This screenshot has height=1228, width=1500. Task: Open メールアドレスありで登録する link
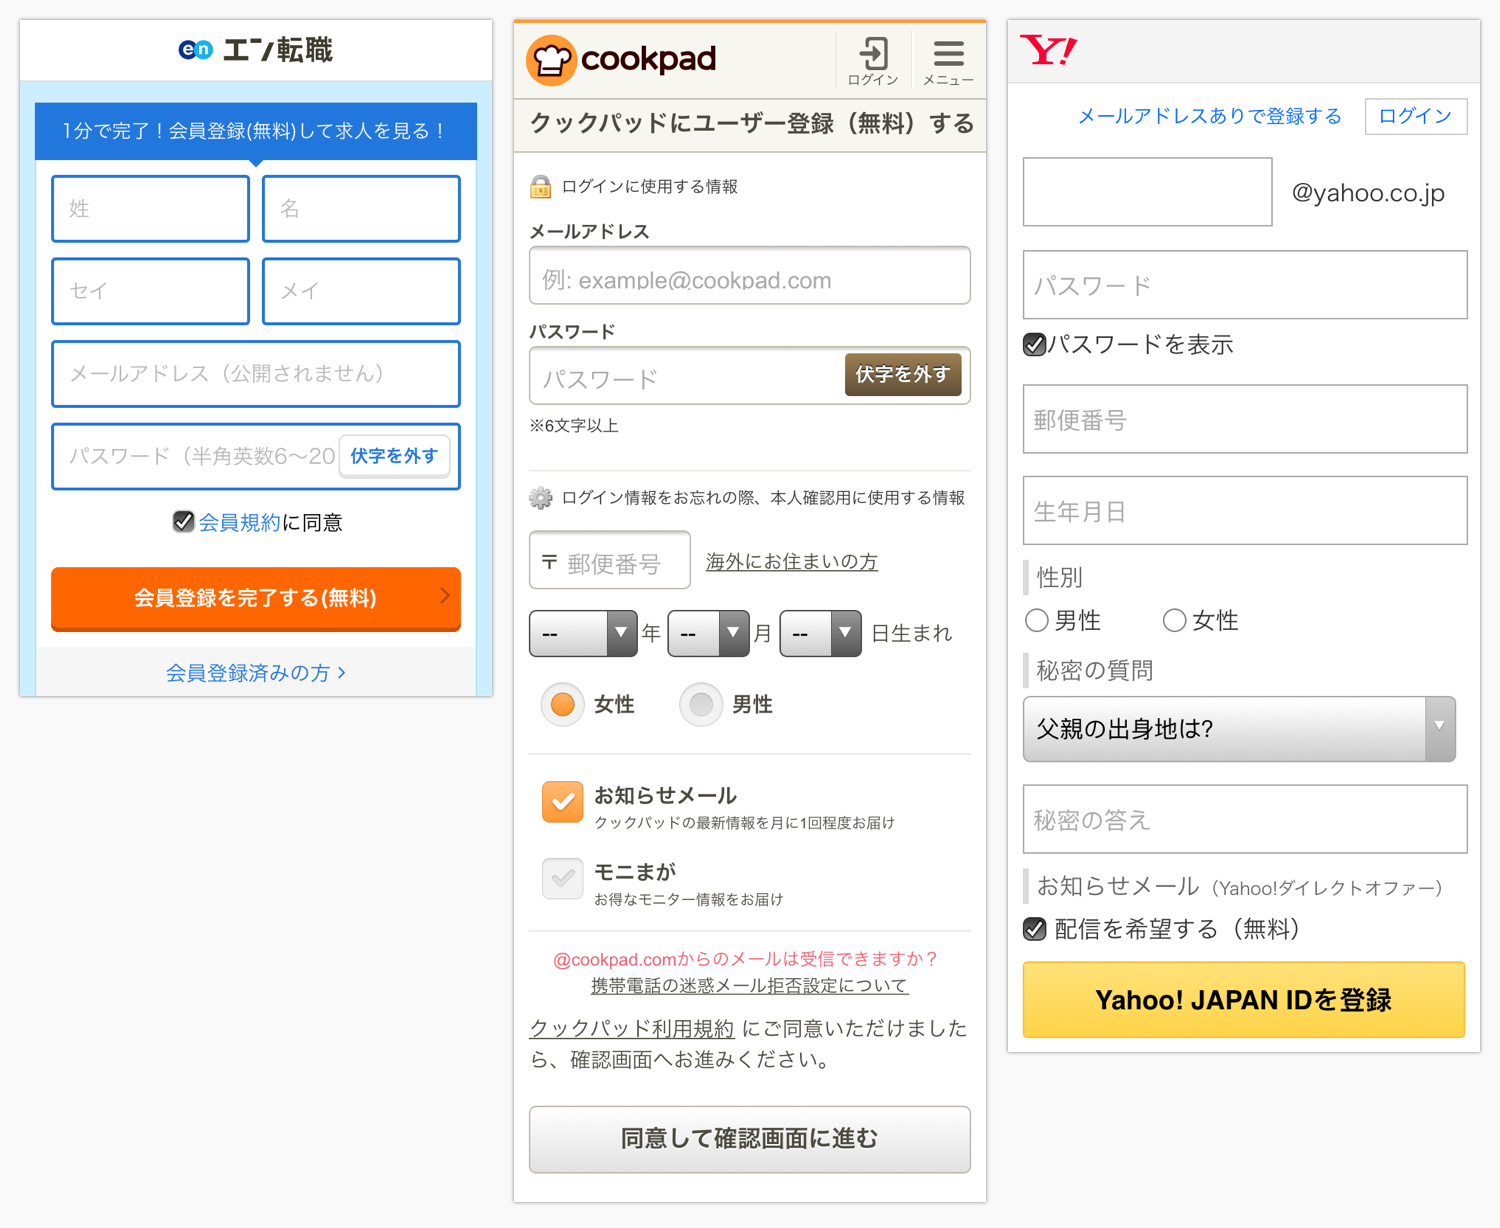tap(1210, 116)
